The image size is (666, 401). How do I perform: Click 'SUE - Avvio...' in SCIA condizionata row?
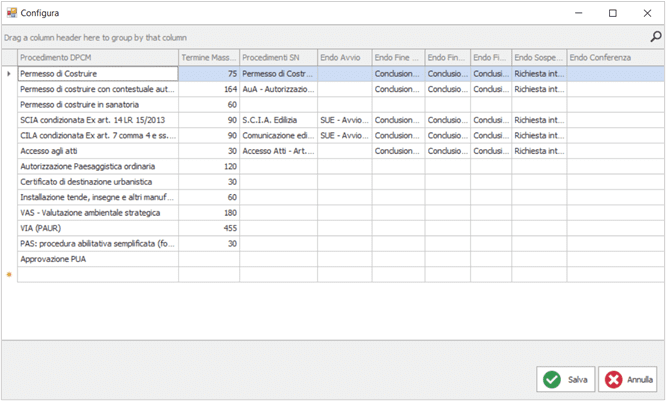point(345,120)
